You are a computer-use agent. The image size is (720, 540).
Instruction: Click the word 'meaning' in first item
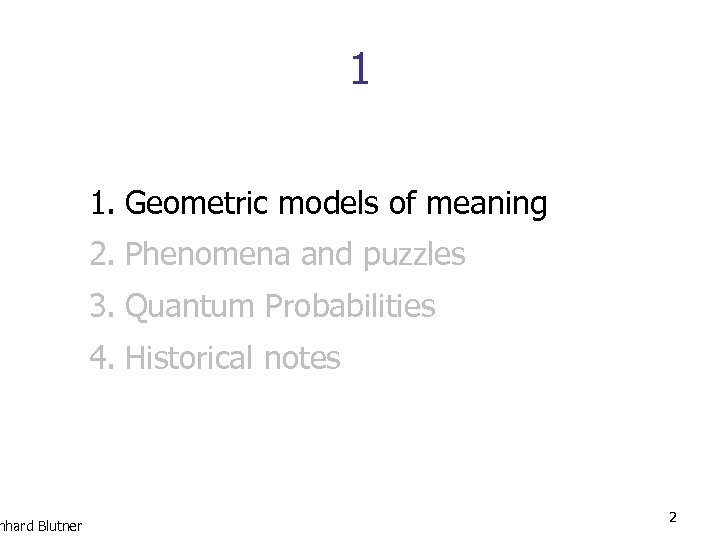(486, 205)
